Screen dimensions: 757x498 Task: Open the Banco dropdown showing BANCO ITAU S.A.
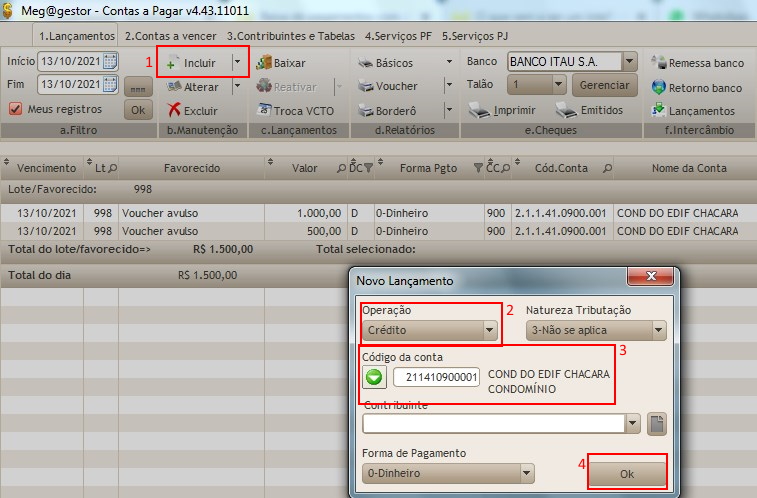[x=628, y=61]
